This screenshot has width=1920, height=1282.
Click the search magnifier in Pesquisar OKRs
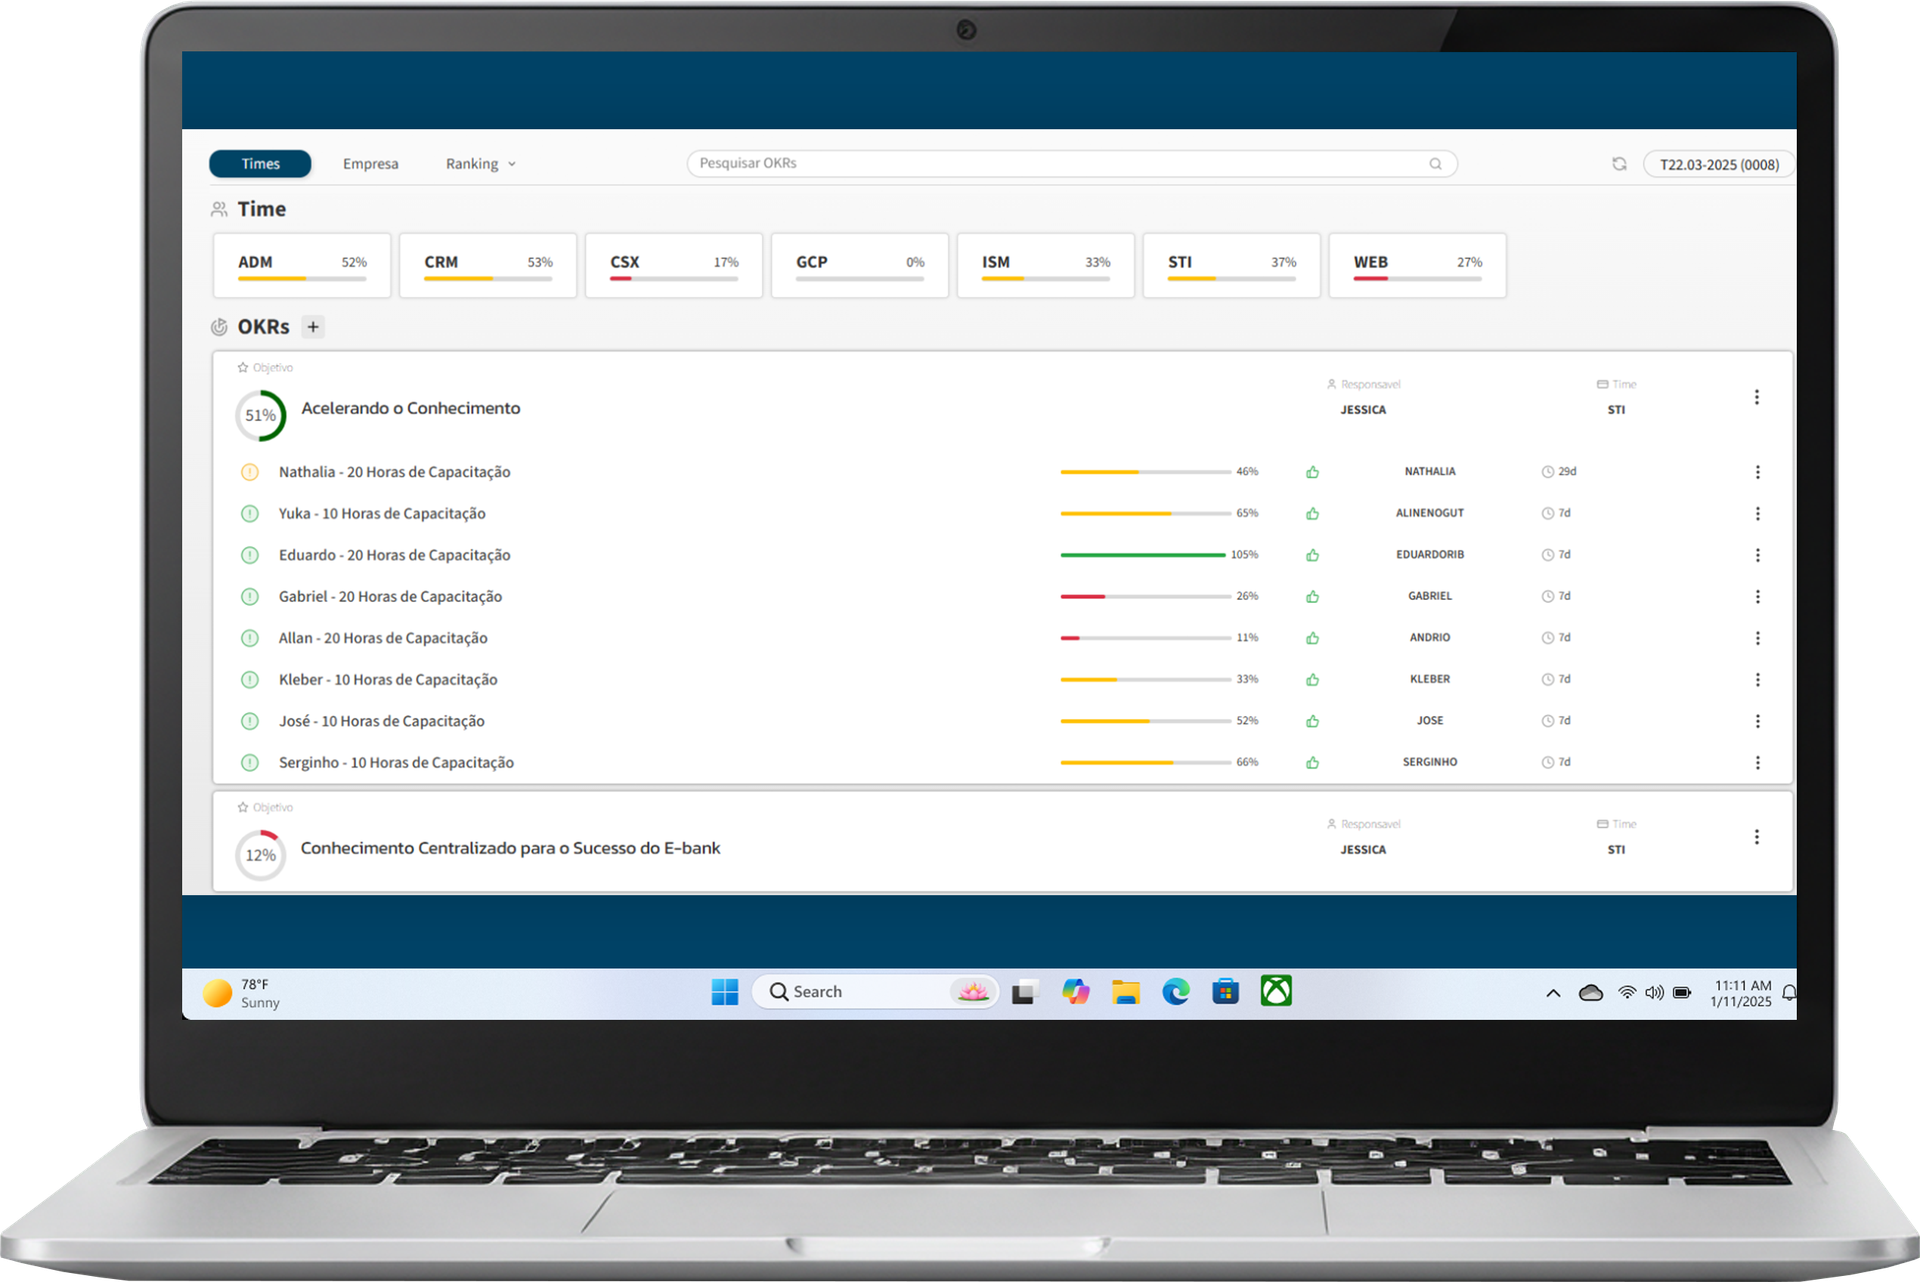pos(1435,164)
